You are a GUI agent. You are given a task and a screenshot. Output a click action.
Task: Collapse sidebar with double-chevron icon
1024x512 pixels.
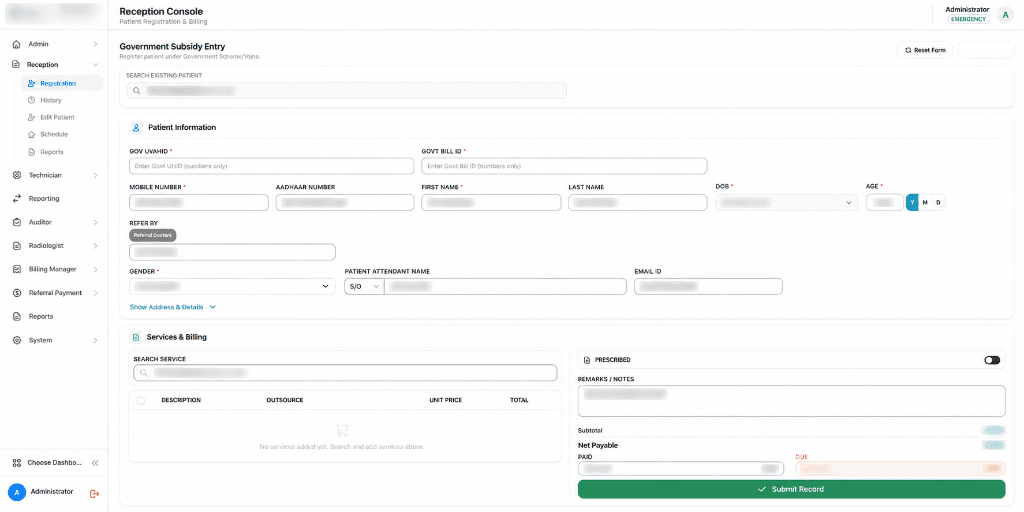(95, 462)
